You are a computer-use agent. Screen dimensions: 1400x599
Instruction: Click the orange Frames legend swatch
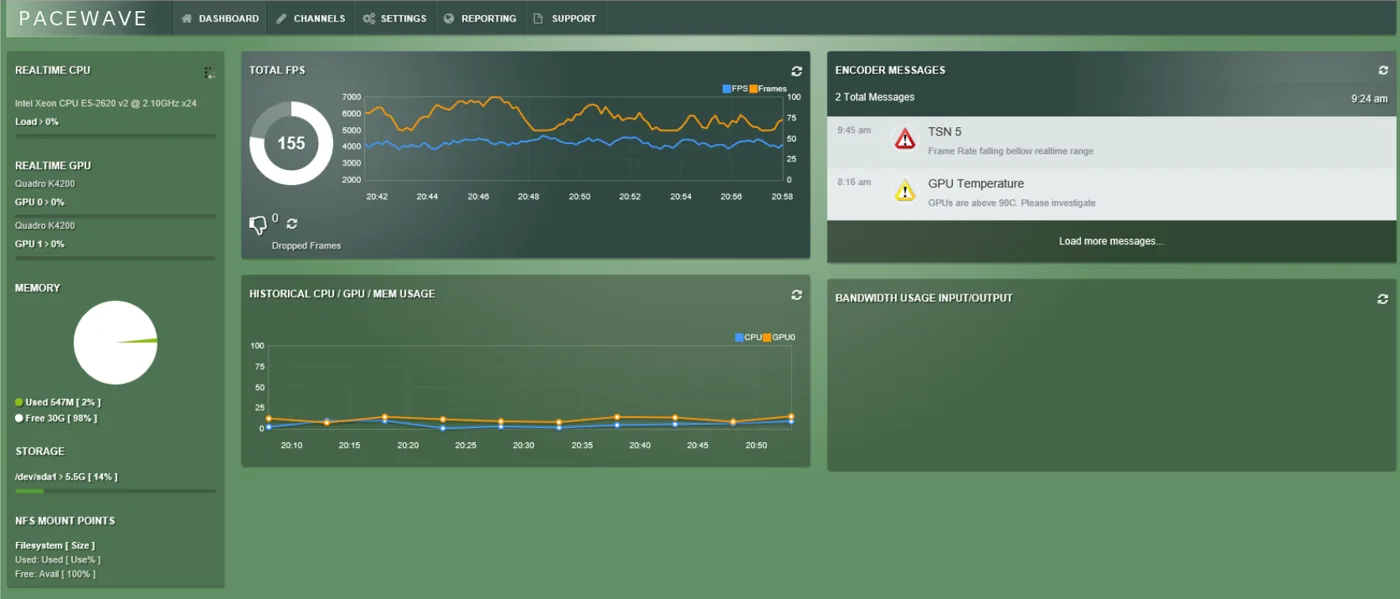pyautogui.click(x=753, y=89)
